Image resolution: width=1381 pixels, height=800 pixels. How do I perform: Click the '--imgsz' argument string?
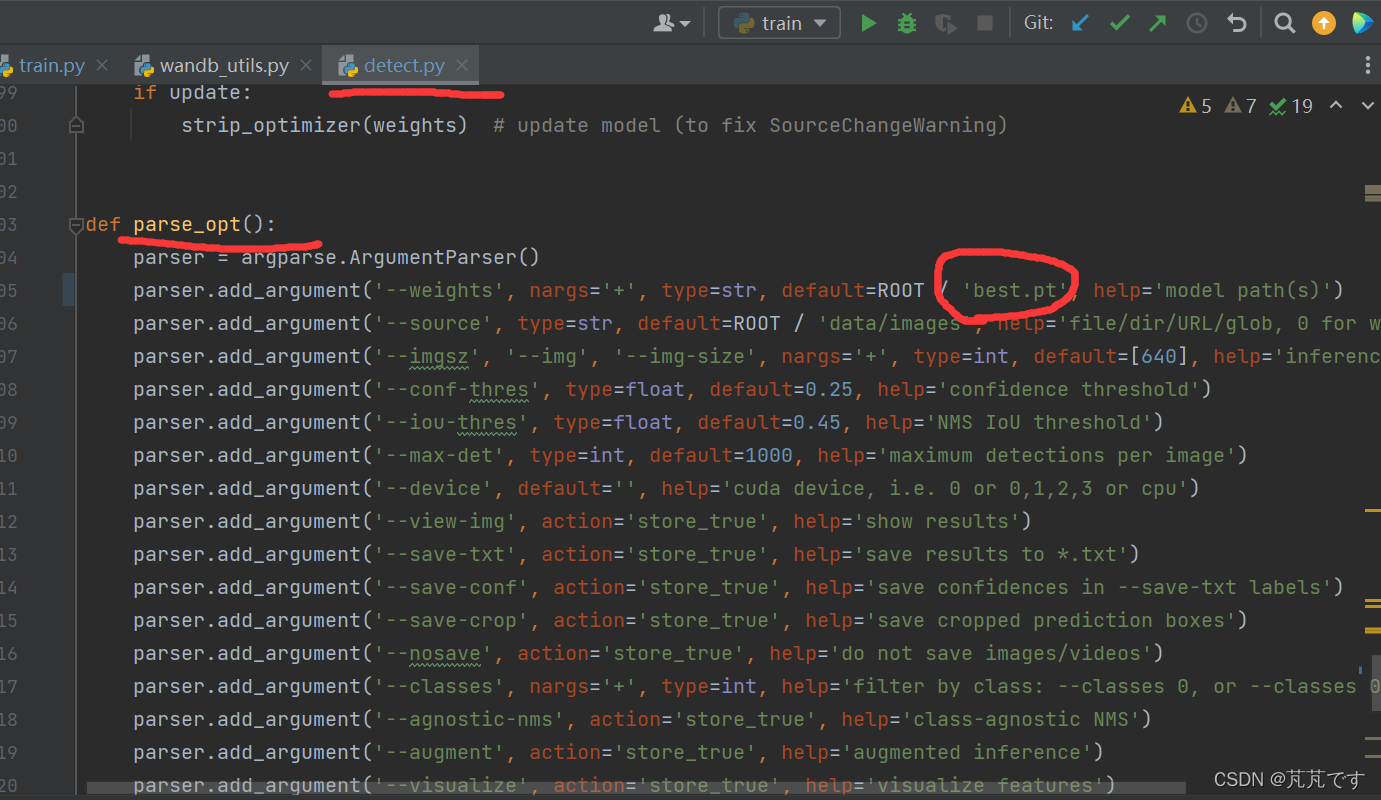coord(433,357)
